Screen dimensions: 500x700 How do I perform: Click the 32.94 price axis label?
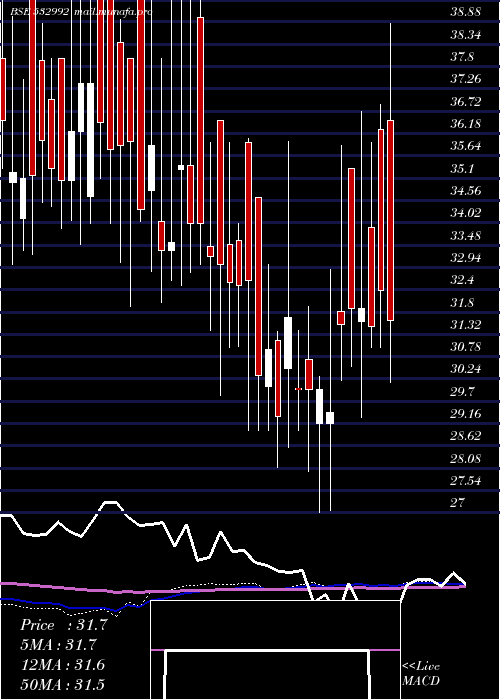[x=466, y=258]
